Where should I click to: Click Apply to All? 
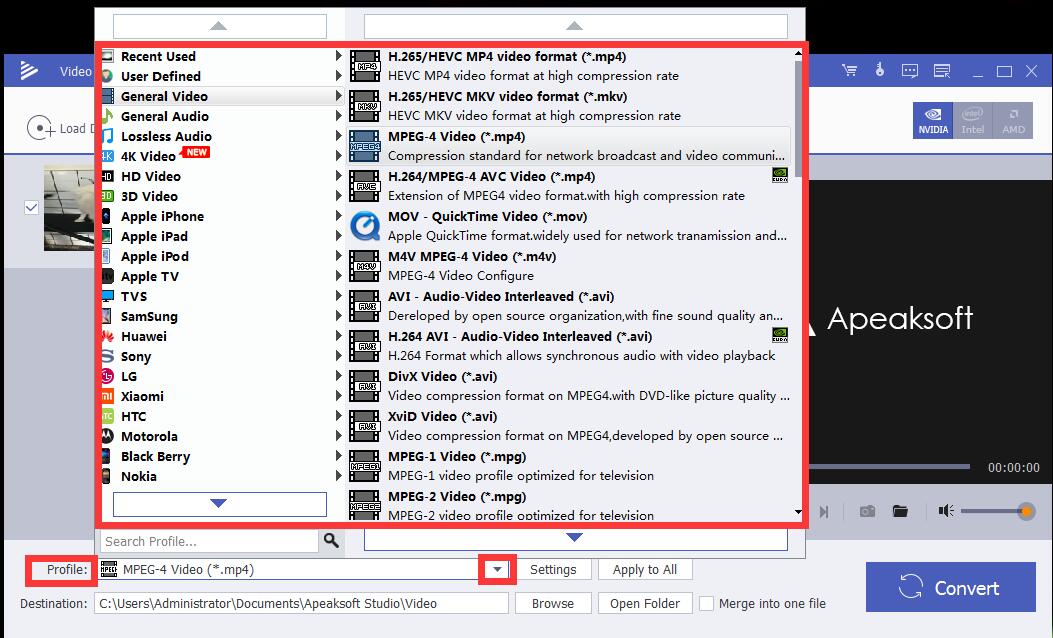click(x=645, y=569)
